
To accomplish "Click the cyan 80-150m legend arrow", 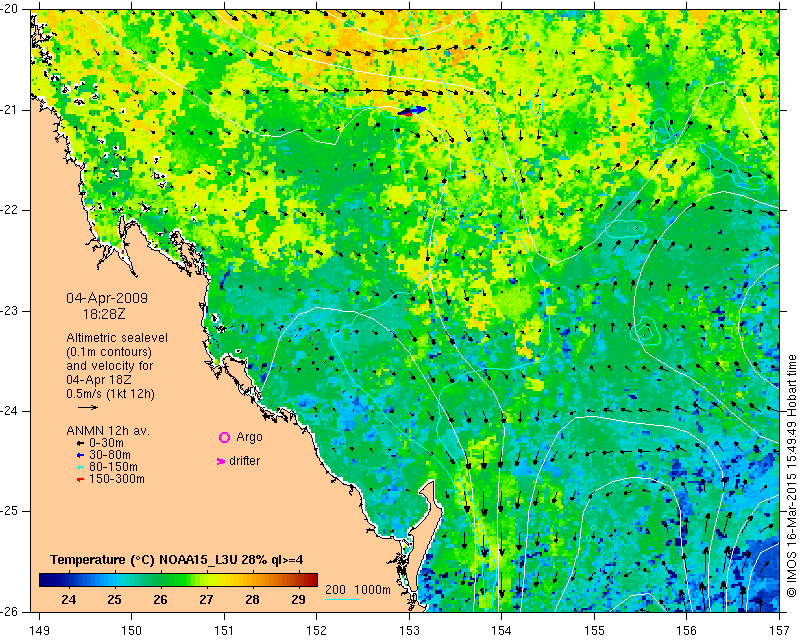I will (80, 467).
